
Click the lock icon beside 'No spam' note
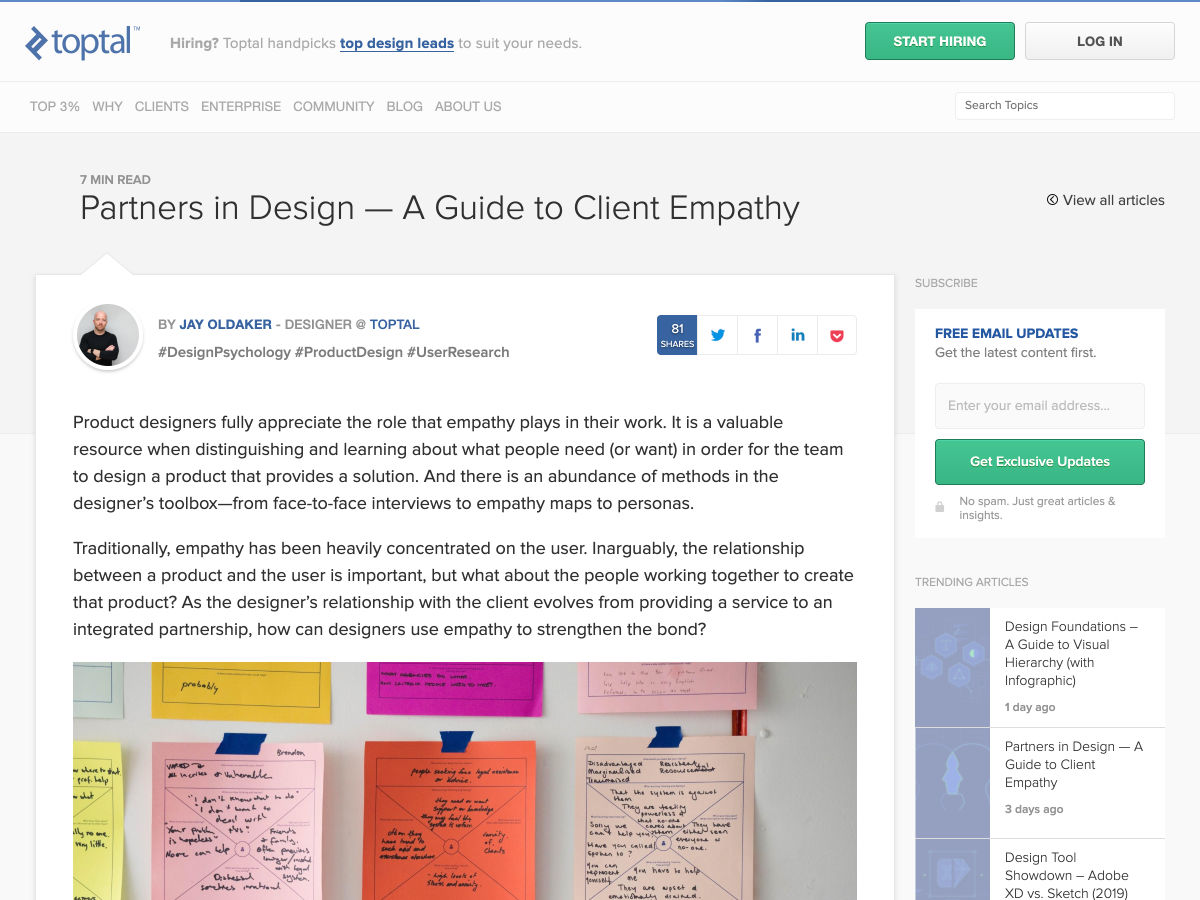(x=939, y=507)
